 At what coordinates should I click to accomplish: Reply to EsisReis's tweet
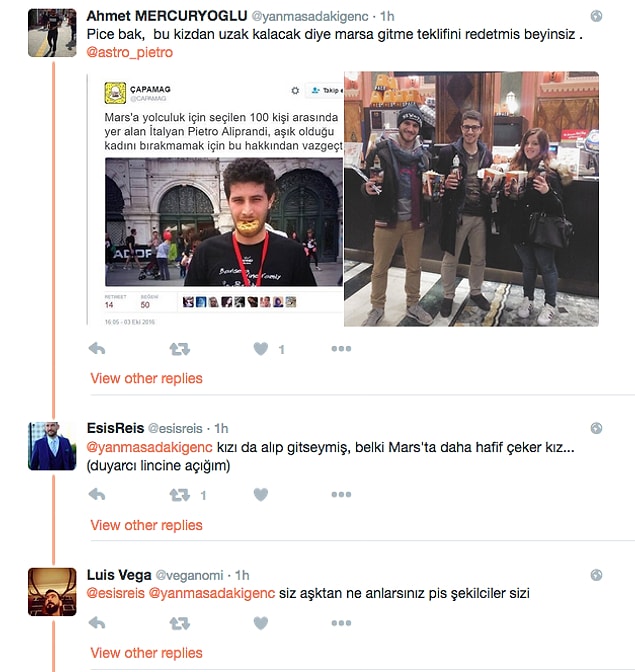click(97, 495)
